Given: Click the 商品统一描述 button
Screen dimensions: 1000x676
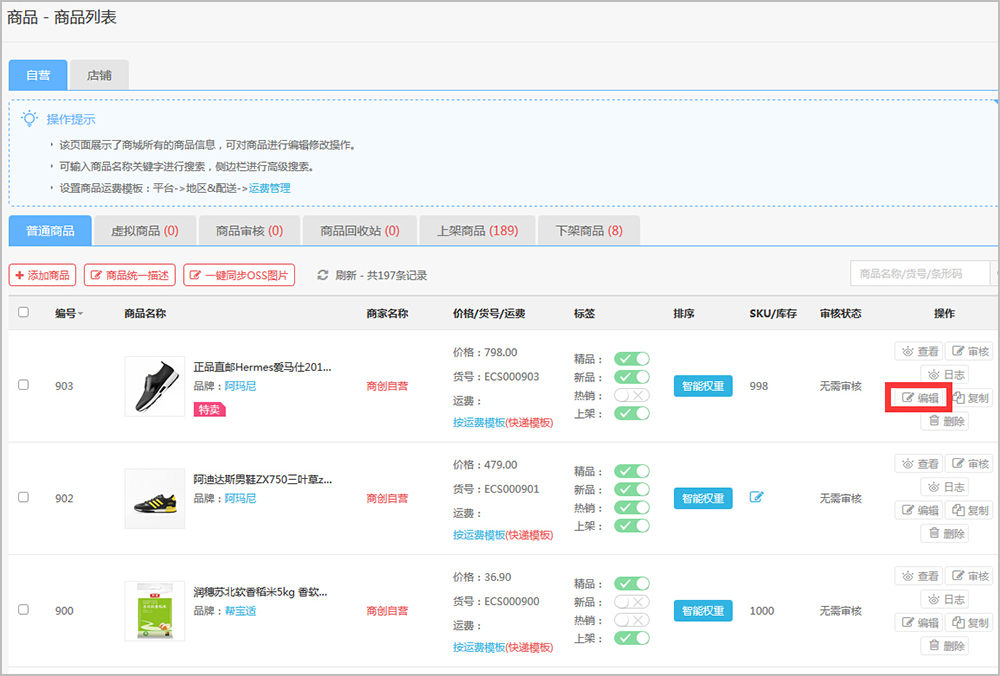Looking at the screenshot, I should 129,275.
